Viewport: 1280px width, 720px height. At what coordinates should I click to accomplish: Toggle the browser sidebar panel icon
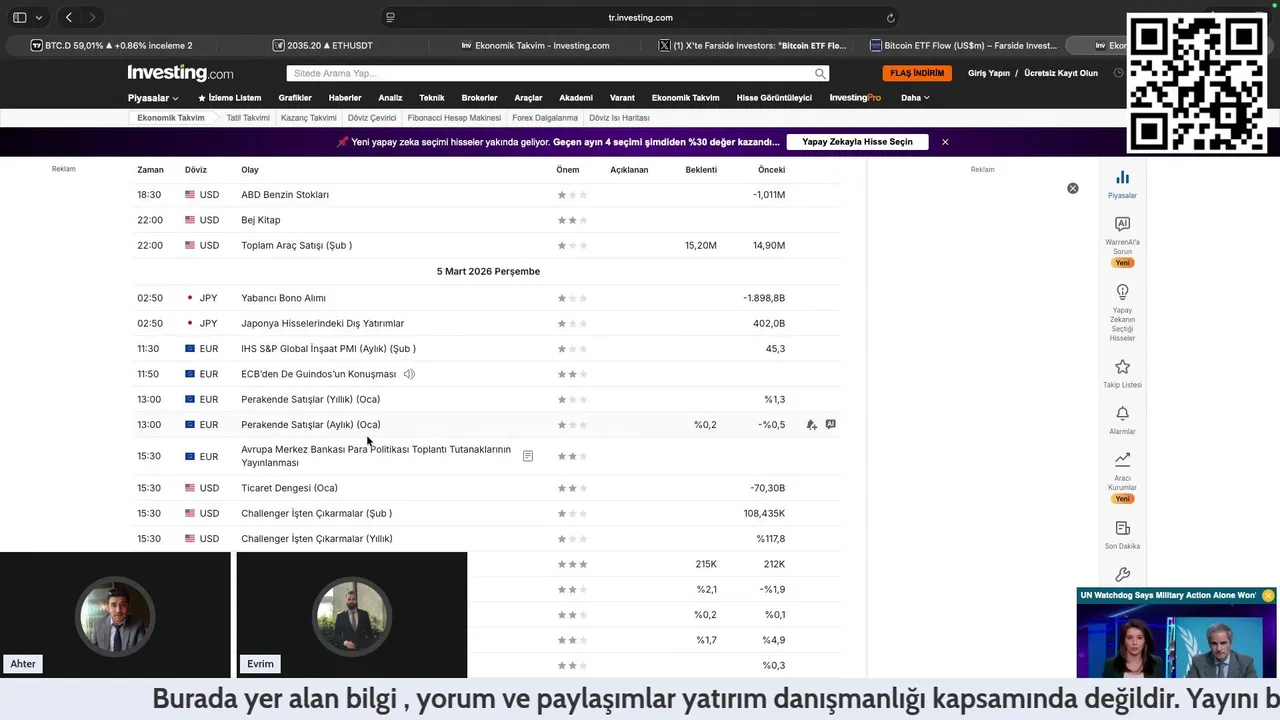(x=19, y=17)
